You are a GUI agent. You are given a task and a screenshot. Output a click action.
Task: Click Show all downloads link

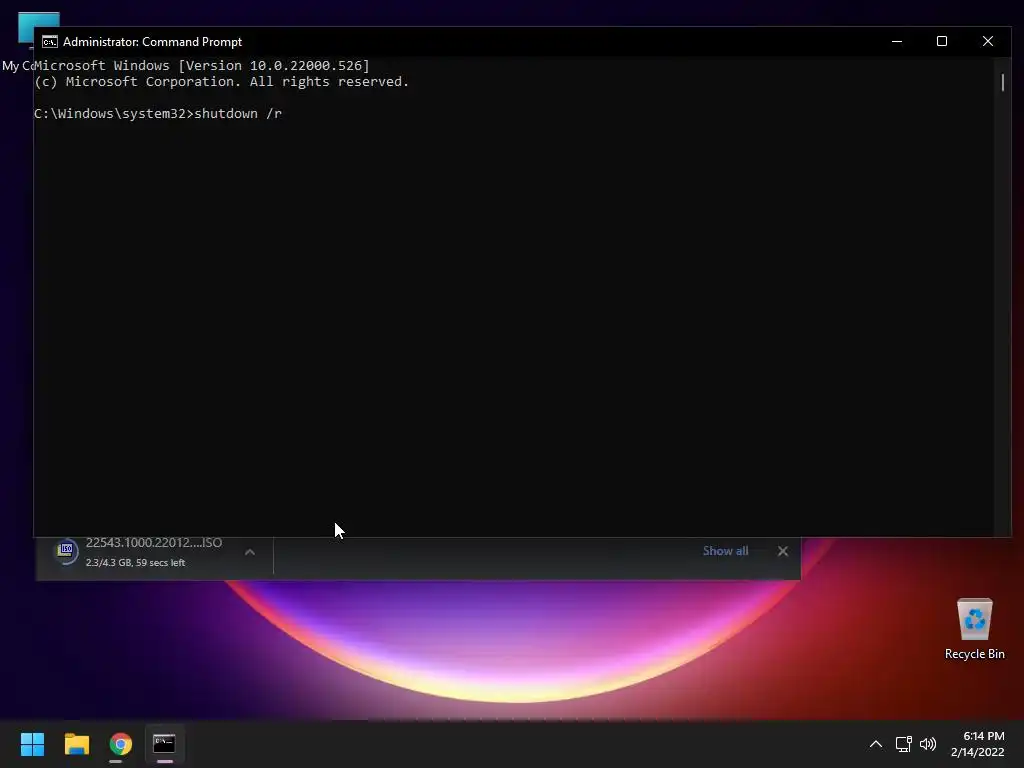pyautogui.click(x=725, y=551)
